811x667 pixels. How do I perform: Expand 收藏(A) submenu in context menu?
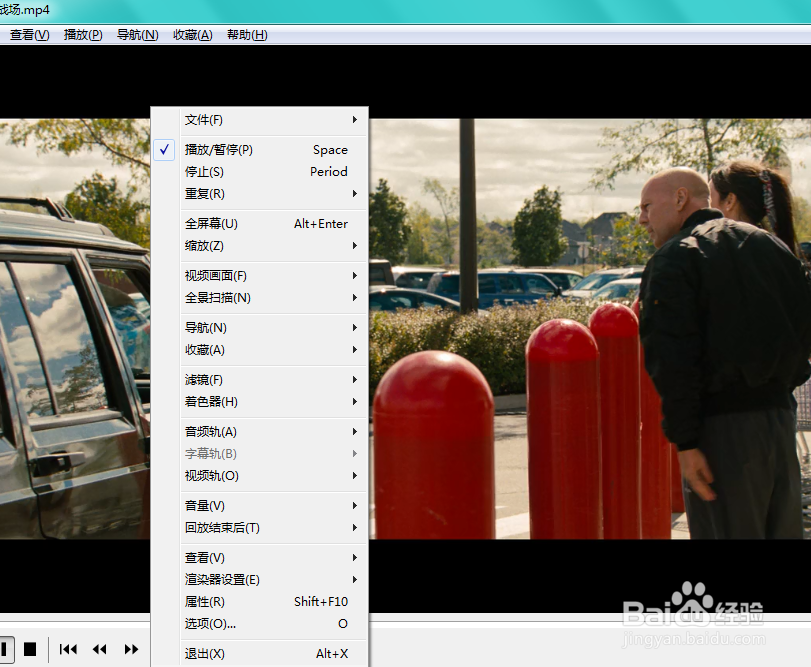click(260, 350)
